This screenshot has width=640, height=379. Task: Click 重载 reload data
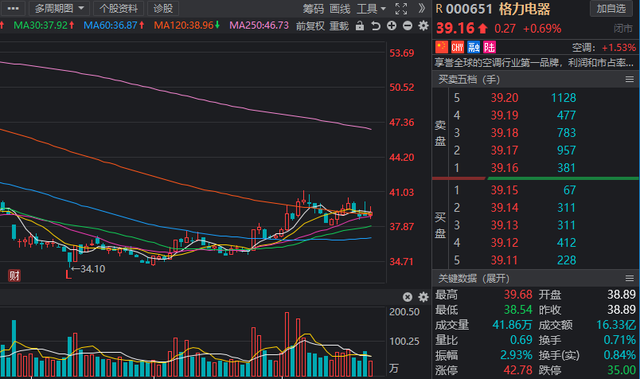339,26
